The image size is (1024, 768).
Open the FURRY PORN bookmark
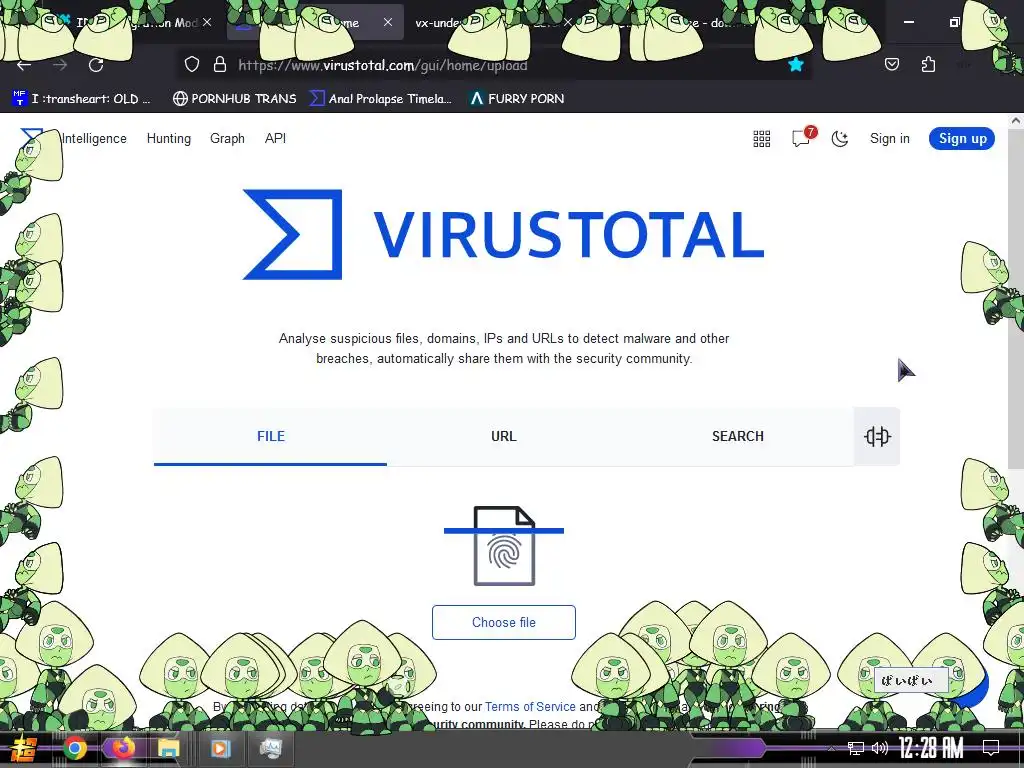[517, 99]
